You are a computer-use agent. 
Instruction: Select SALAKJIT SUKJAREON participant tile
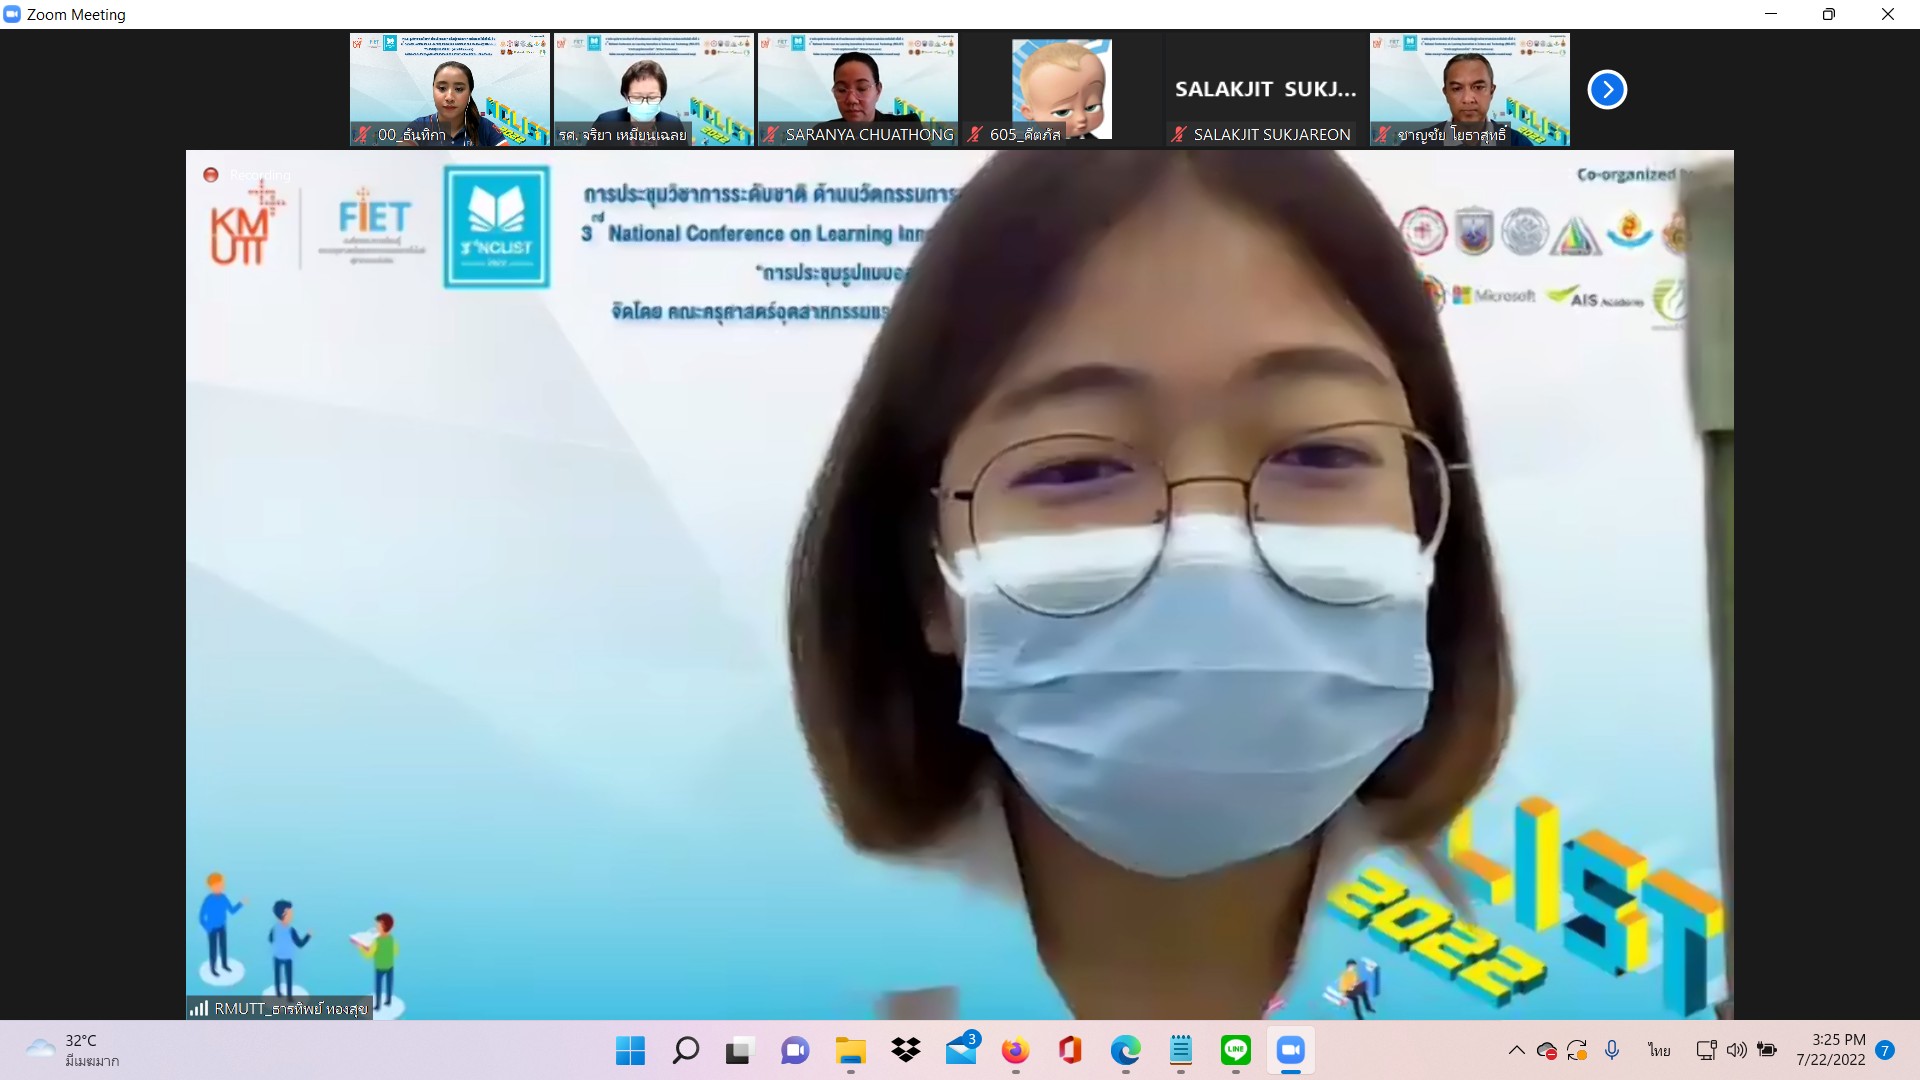(1265, 90)
